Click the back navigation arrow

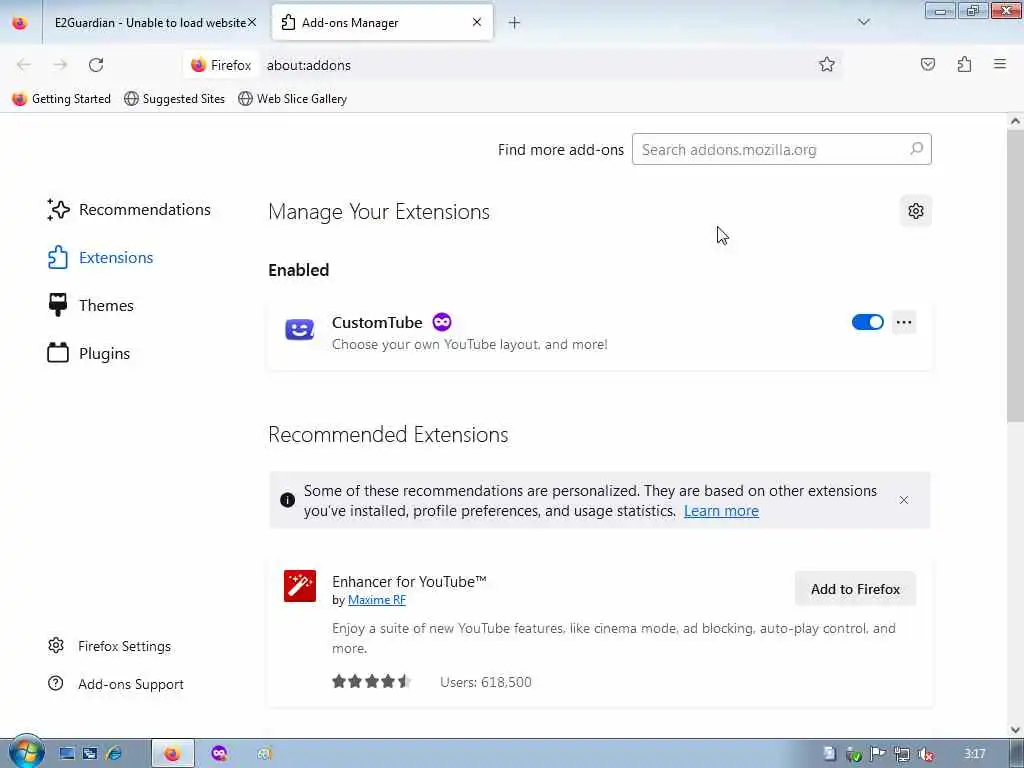[24, 65]
